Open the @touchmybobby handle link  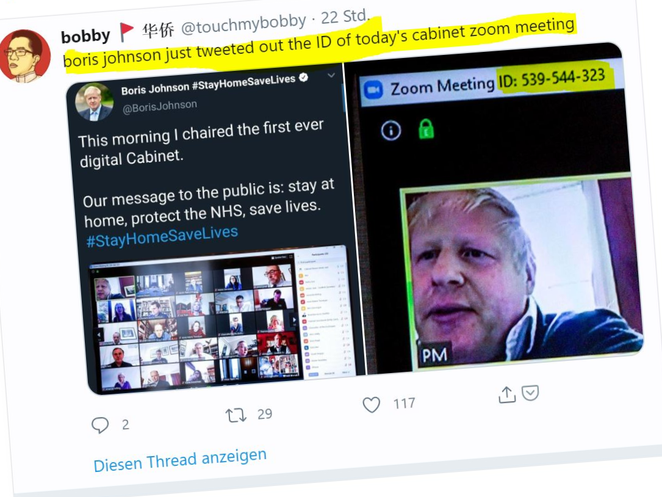pyautogui.click(x=244, y=24)
